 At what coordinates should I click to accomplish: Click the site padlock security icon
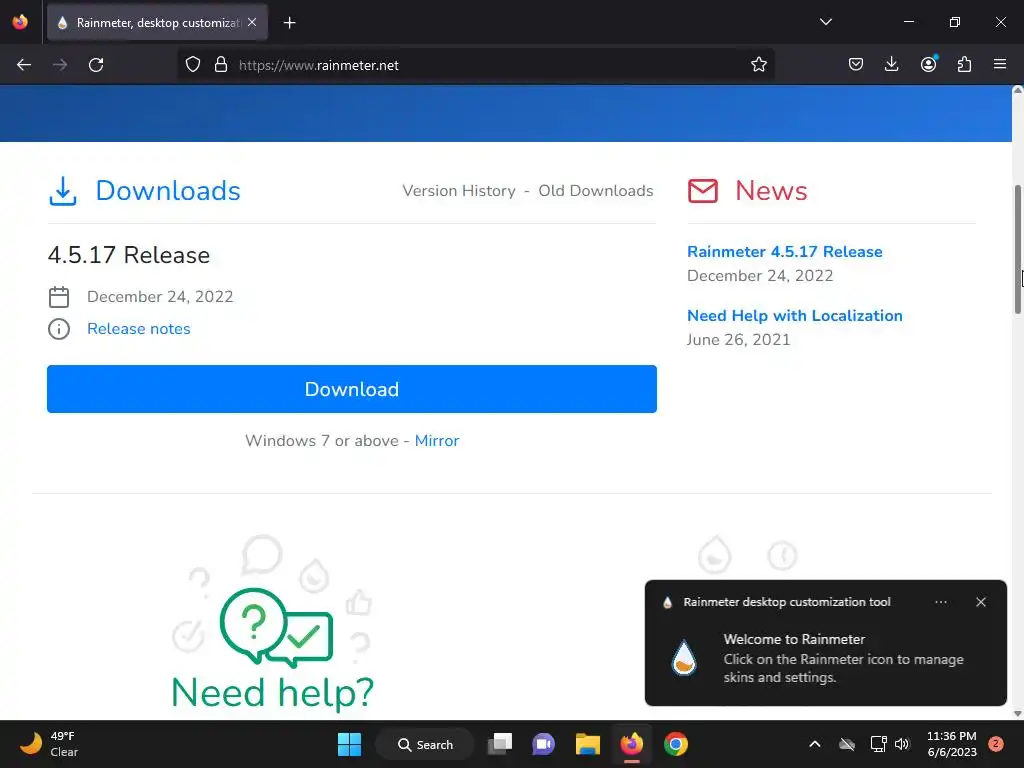tap(221, 65)
